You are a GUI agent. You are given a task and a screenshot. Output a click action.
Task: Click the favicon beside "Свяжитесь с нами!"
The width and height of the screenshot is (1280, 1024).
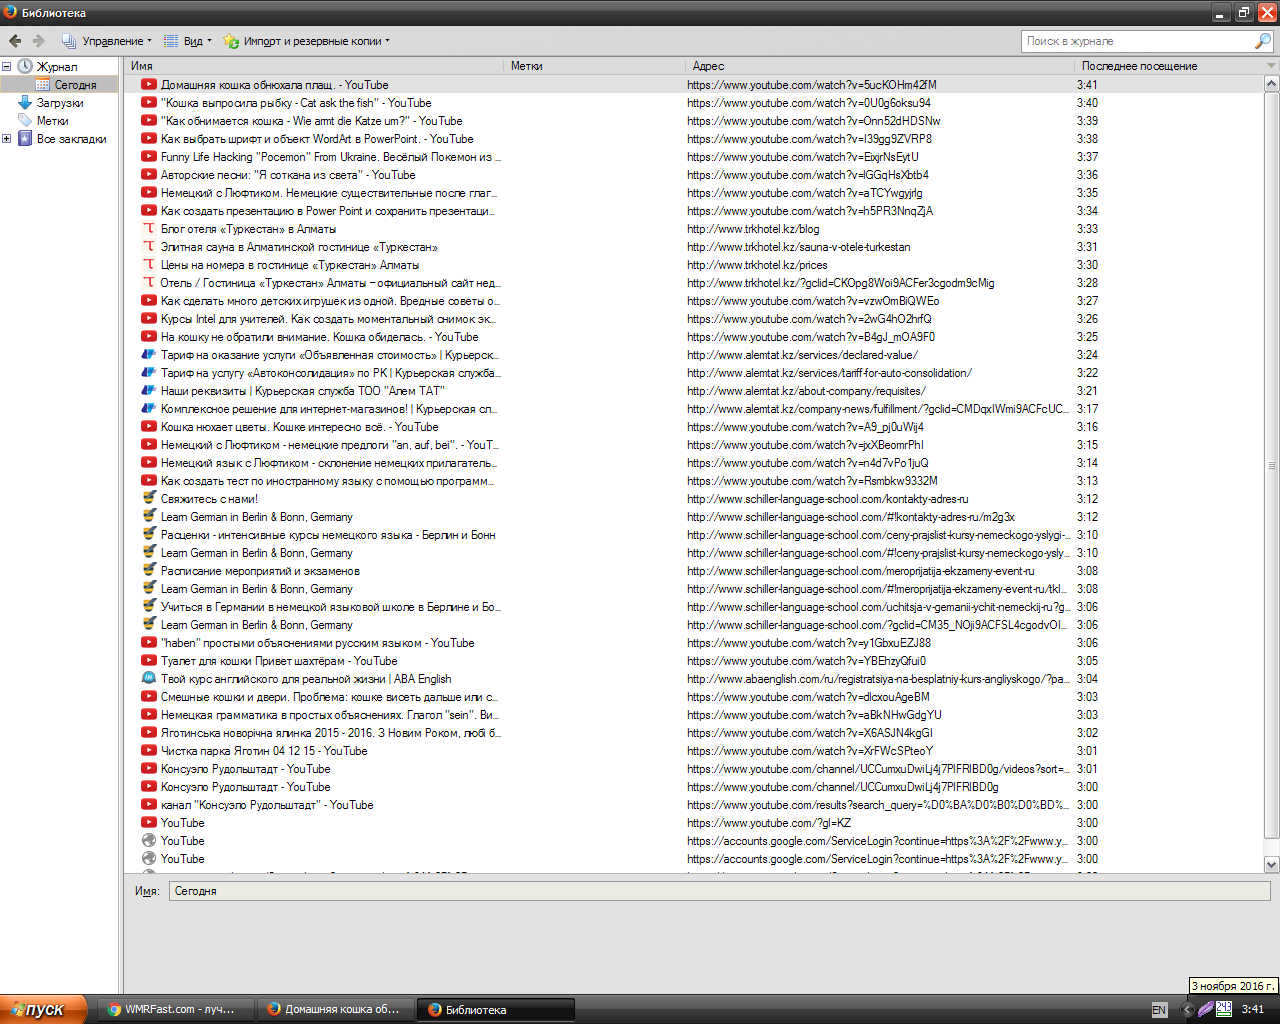tap(149, 499)
